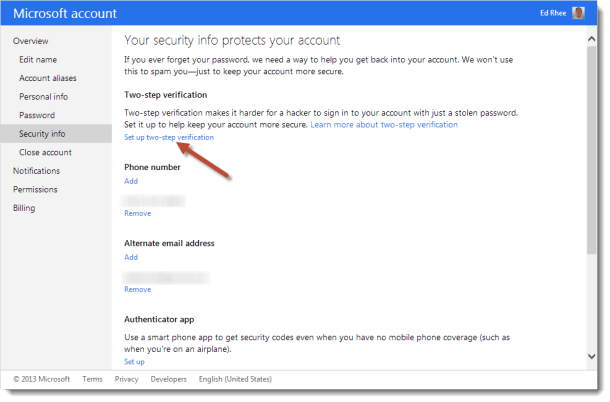This screenshot has height=402, width=610.
Task: Open Account aliases page
Action: point(47,78)
